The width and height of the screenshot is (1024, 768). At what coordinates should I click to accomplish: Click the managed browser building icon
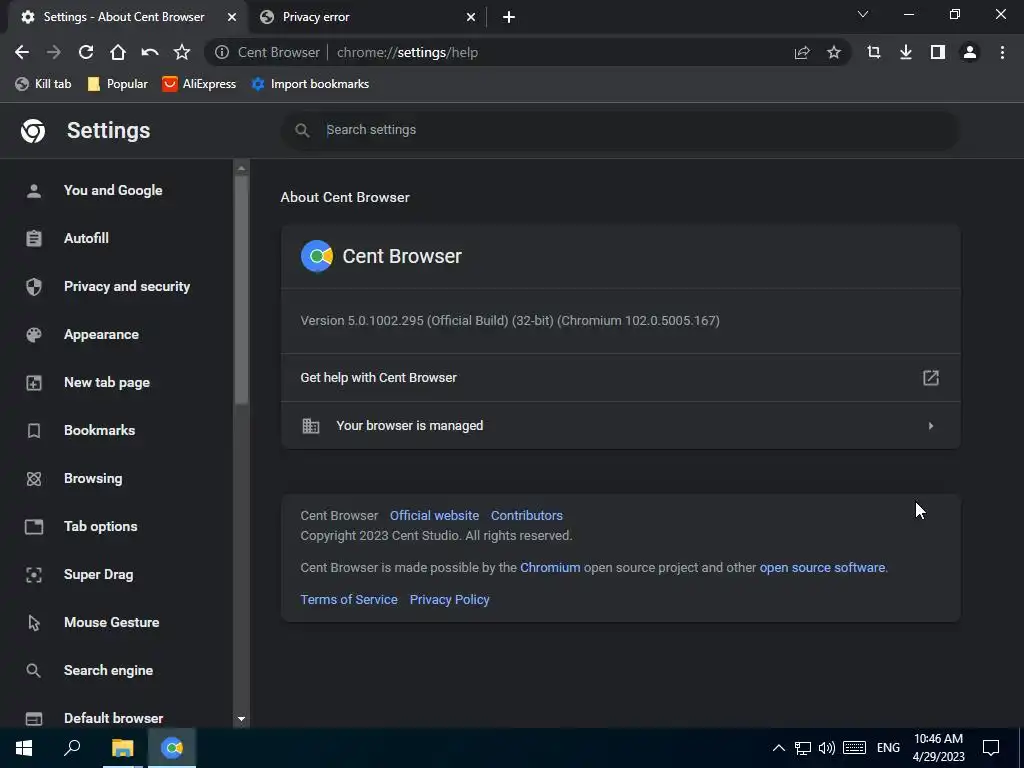point(311,426)
